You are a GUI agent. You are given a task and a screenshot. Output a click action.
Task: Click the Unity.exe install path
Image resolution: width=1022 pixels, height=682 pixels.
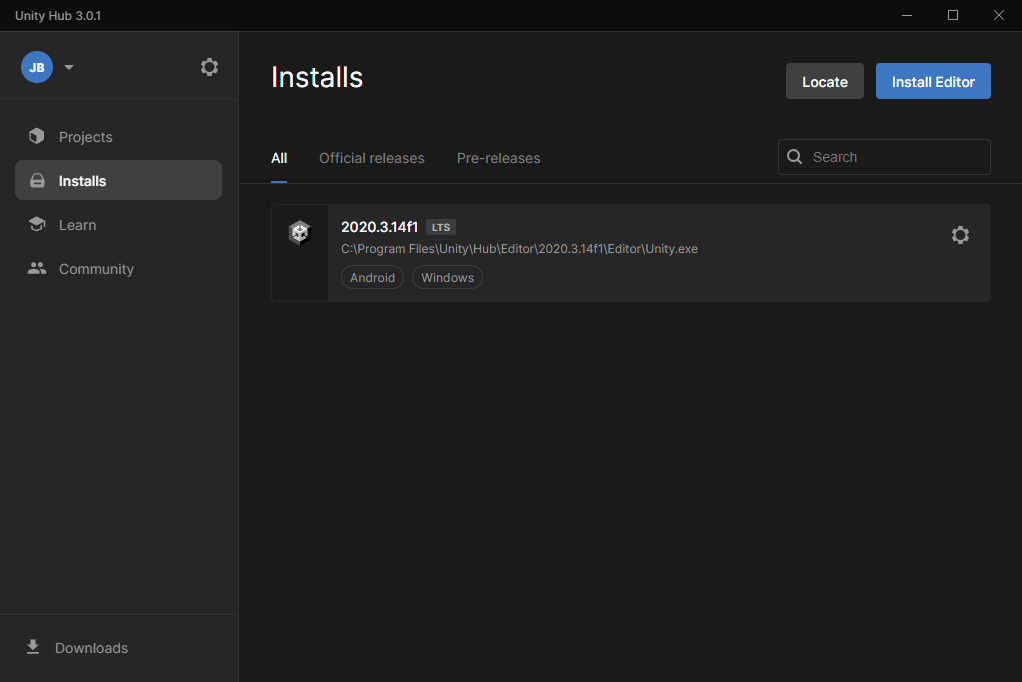pos(519,249)
